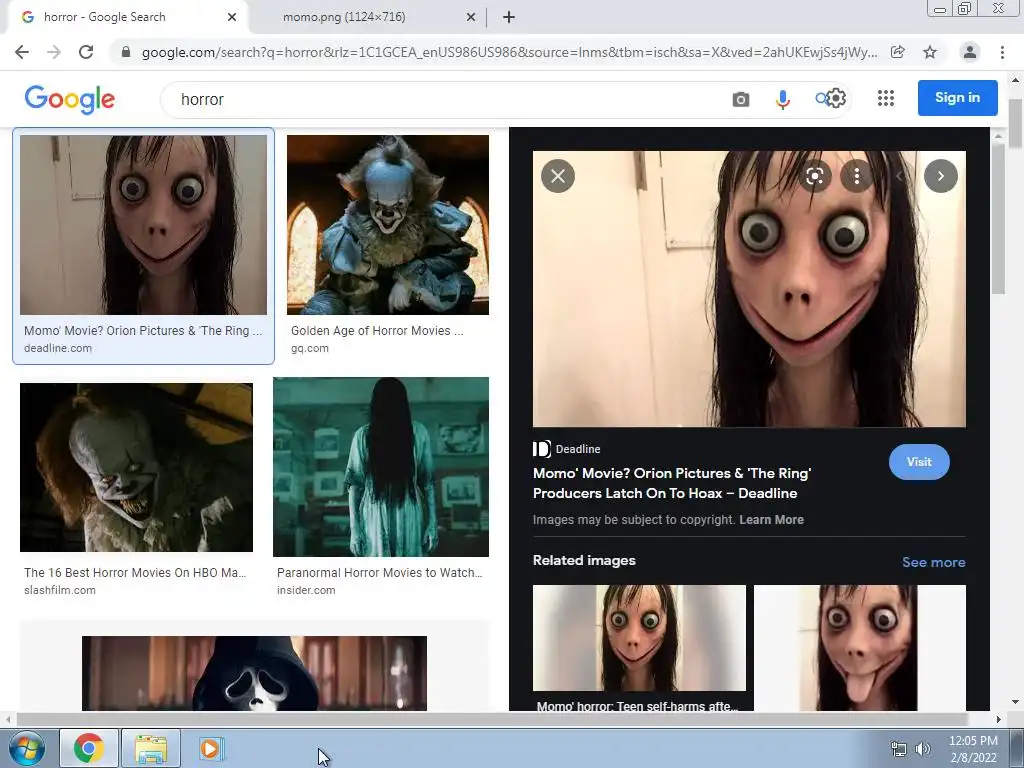1024x768 pixels.
Task: Open the Windows Start button
Action: [x=27, y=748]
